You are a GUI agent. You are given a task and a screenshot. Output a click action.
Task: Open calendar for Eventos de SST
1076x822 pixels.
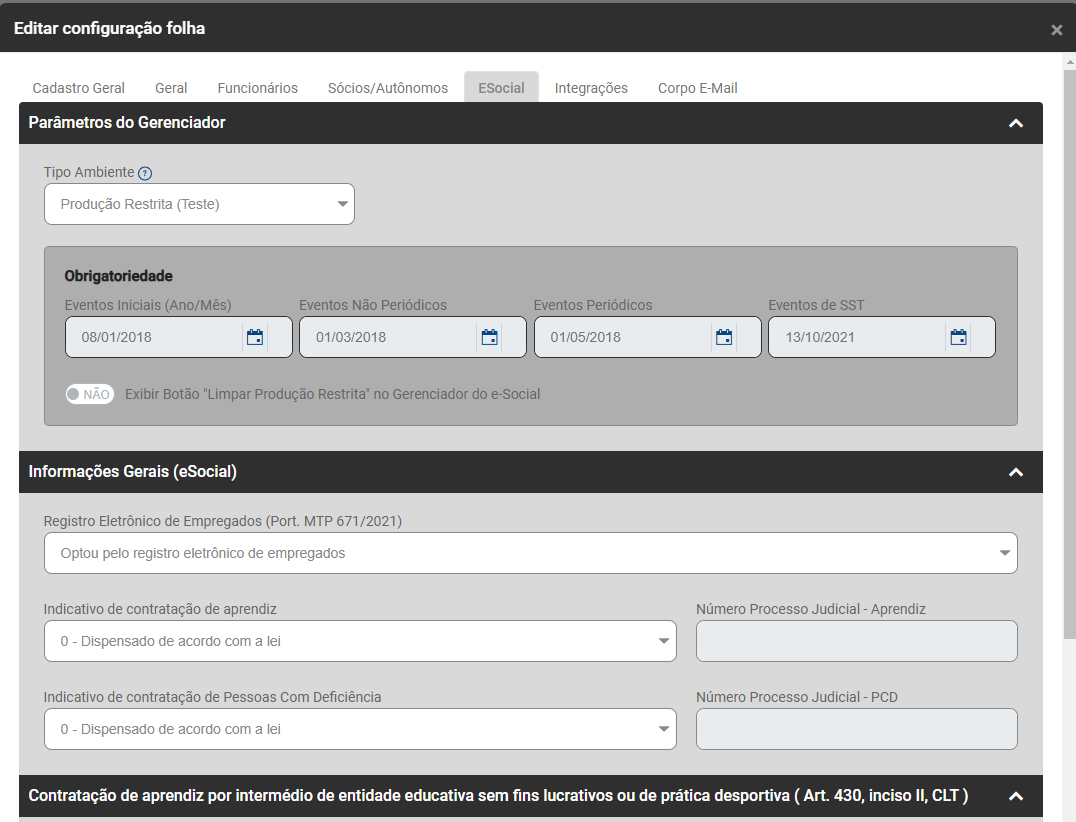[959, 337]
